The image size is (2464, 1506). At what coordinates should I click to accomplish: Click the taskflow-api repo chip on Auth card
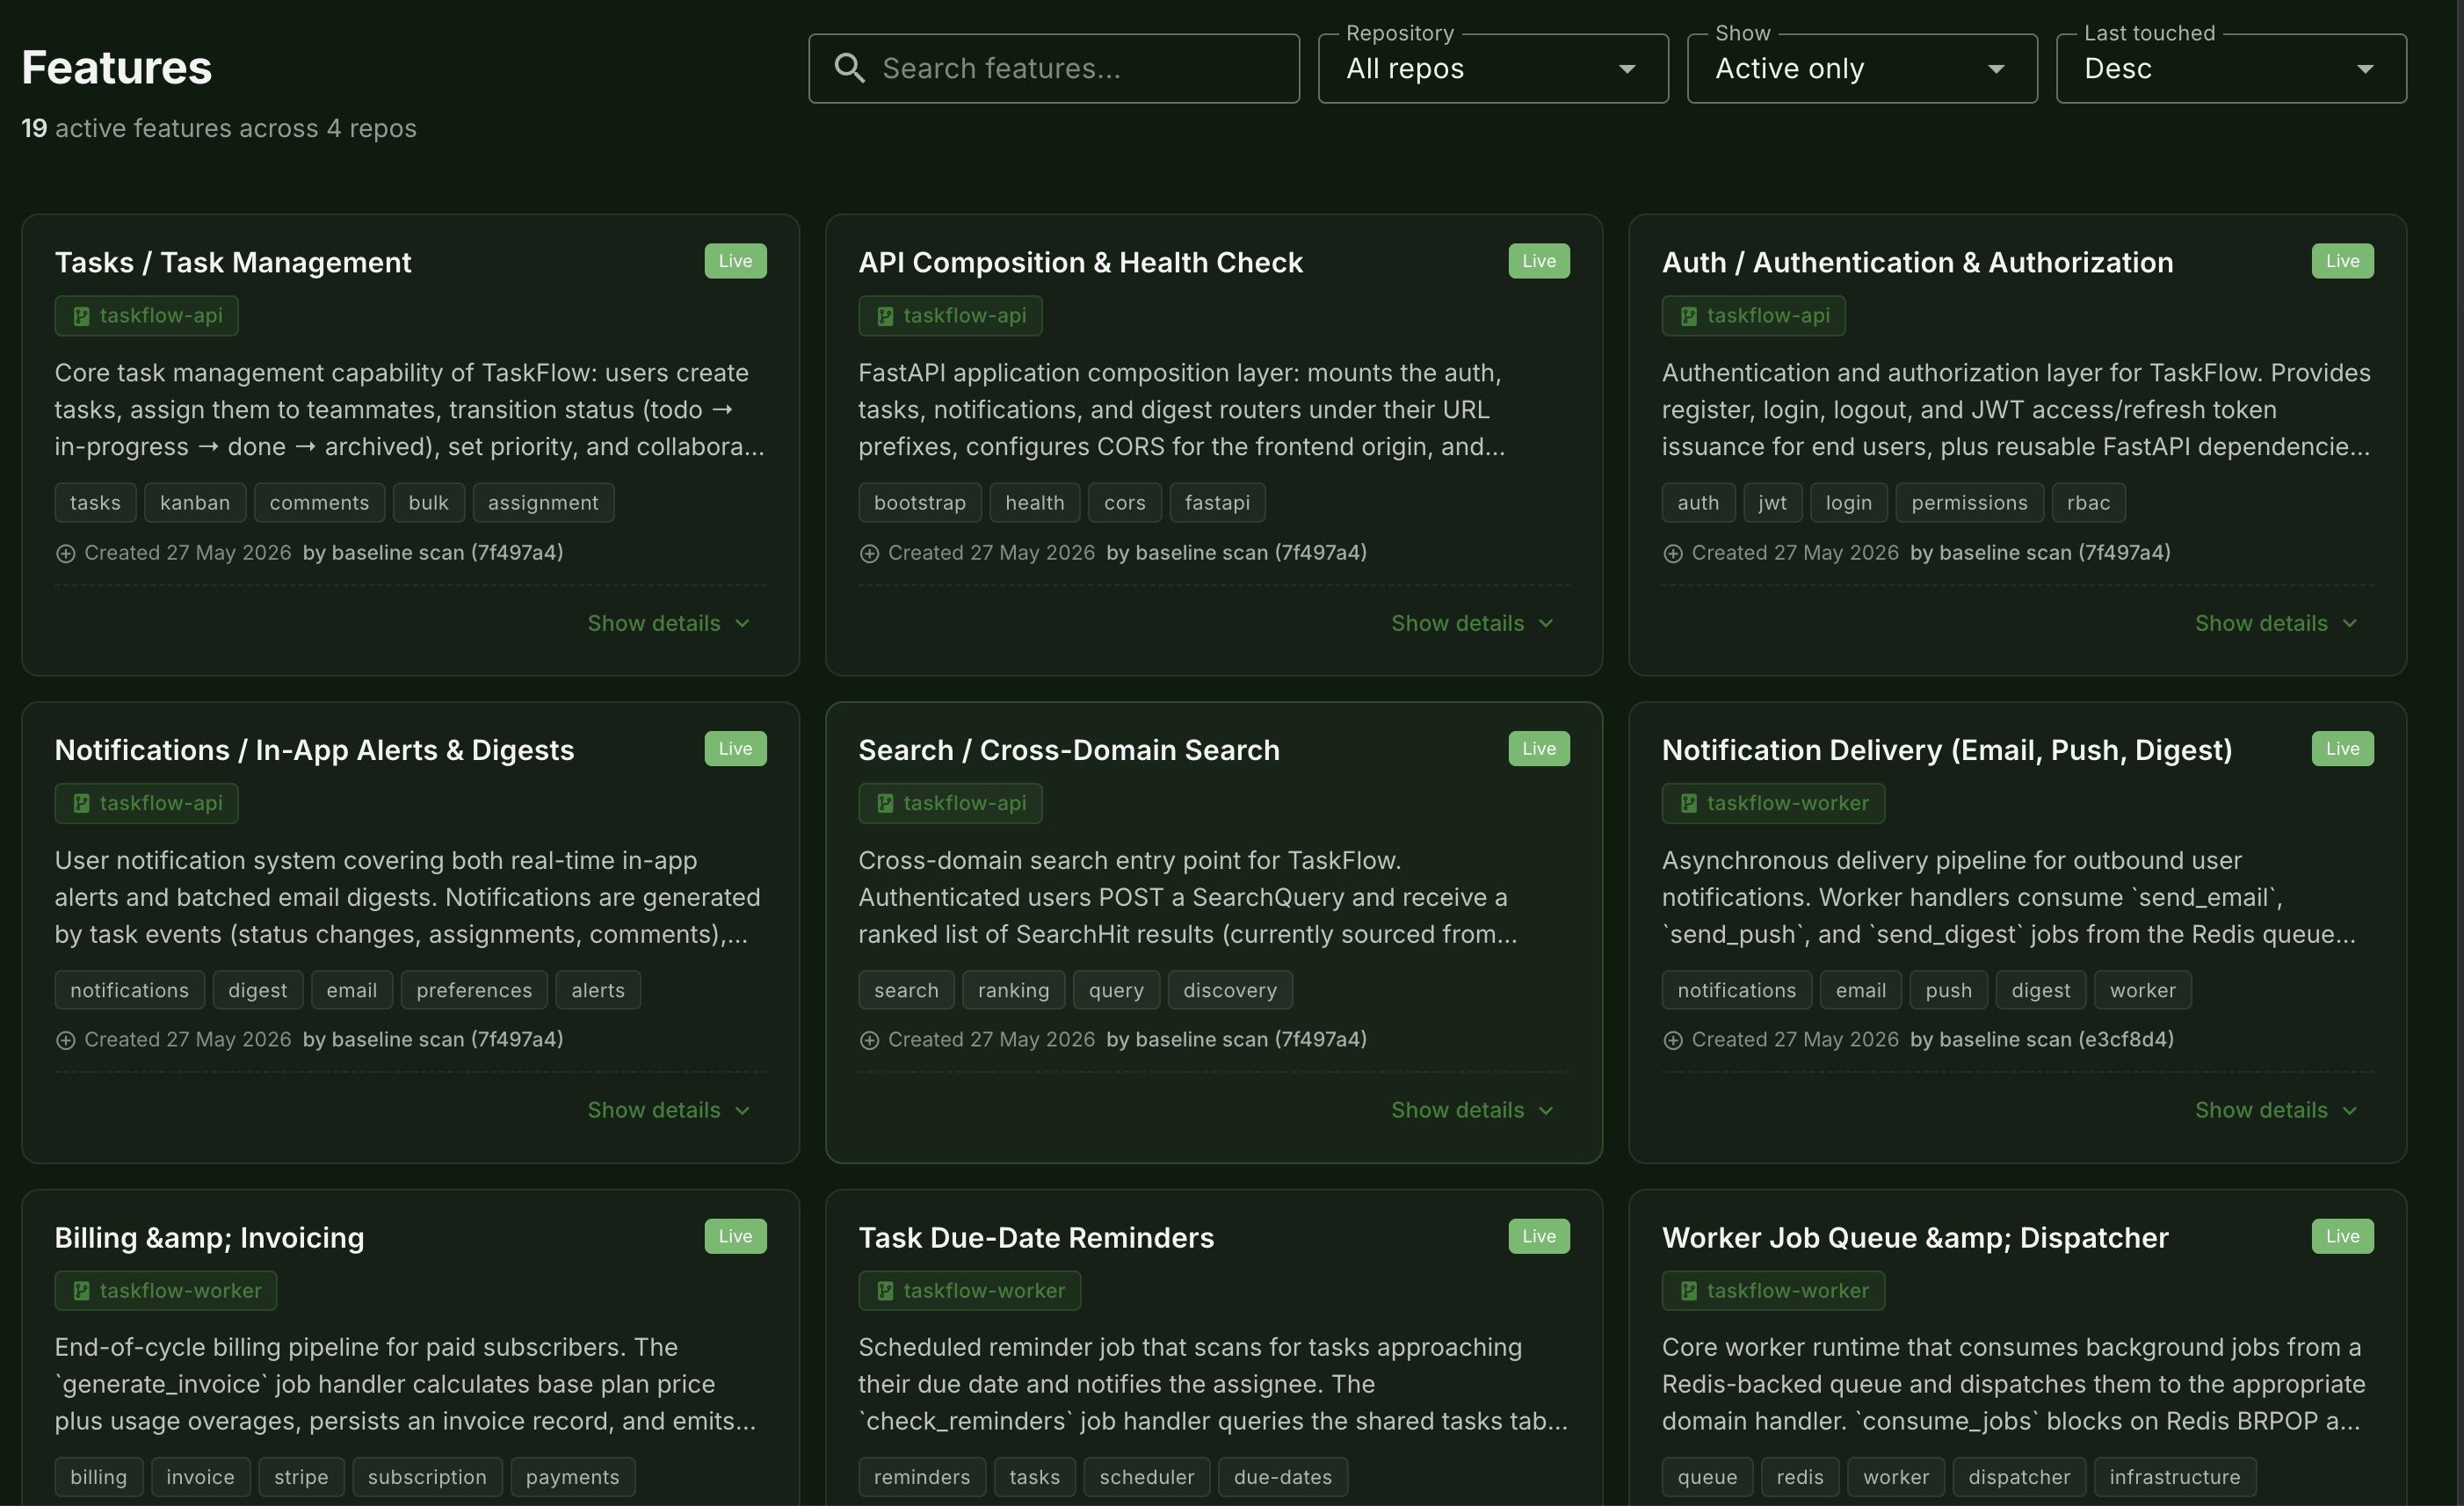(x=1753, y=316)
